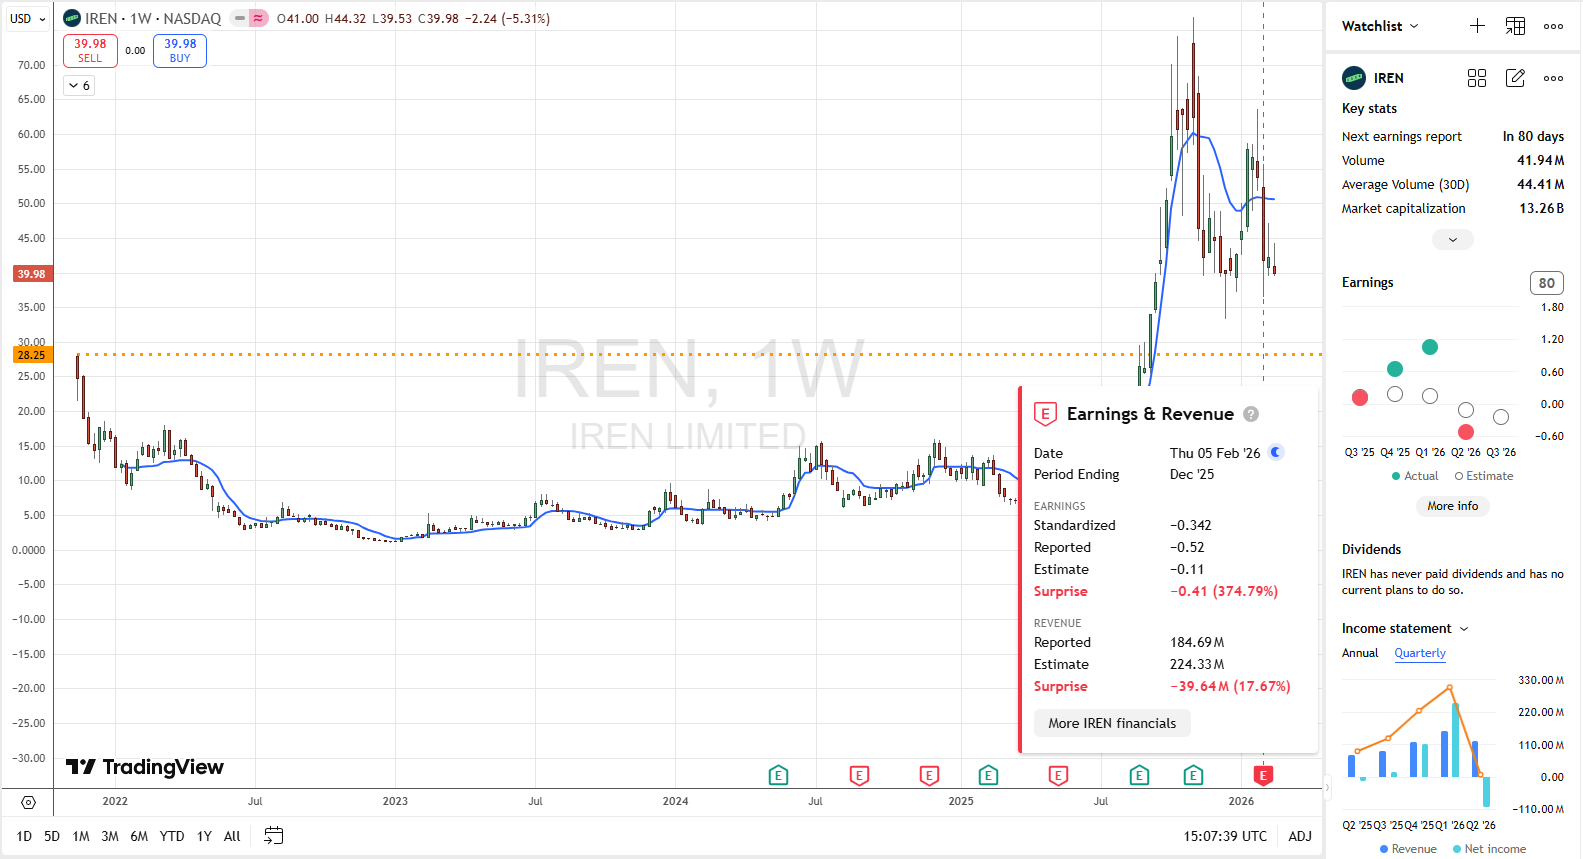Open the watchlist advanced view table icon
Viewport: 1583px width, 859px height.
coord(1515,26)
